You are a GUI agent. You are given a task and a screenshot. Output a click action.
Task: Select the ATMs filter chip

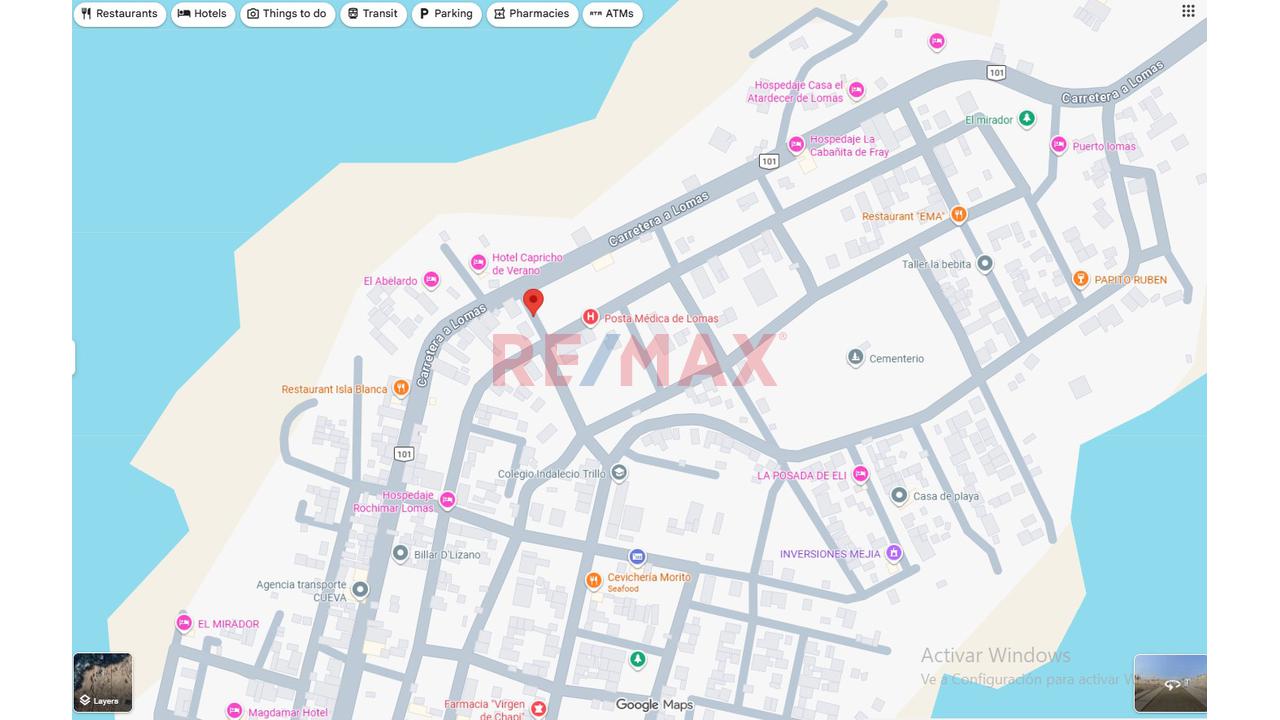[x=612, y=14]
